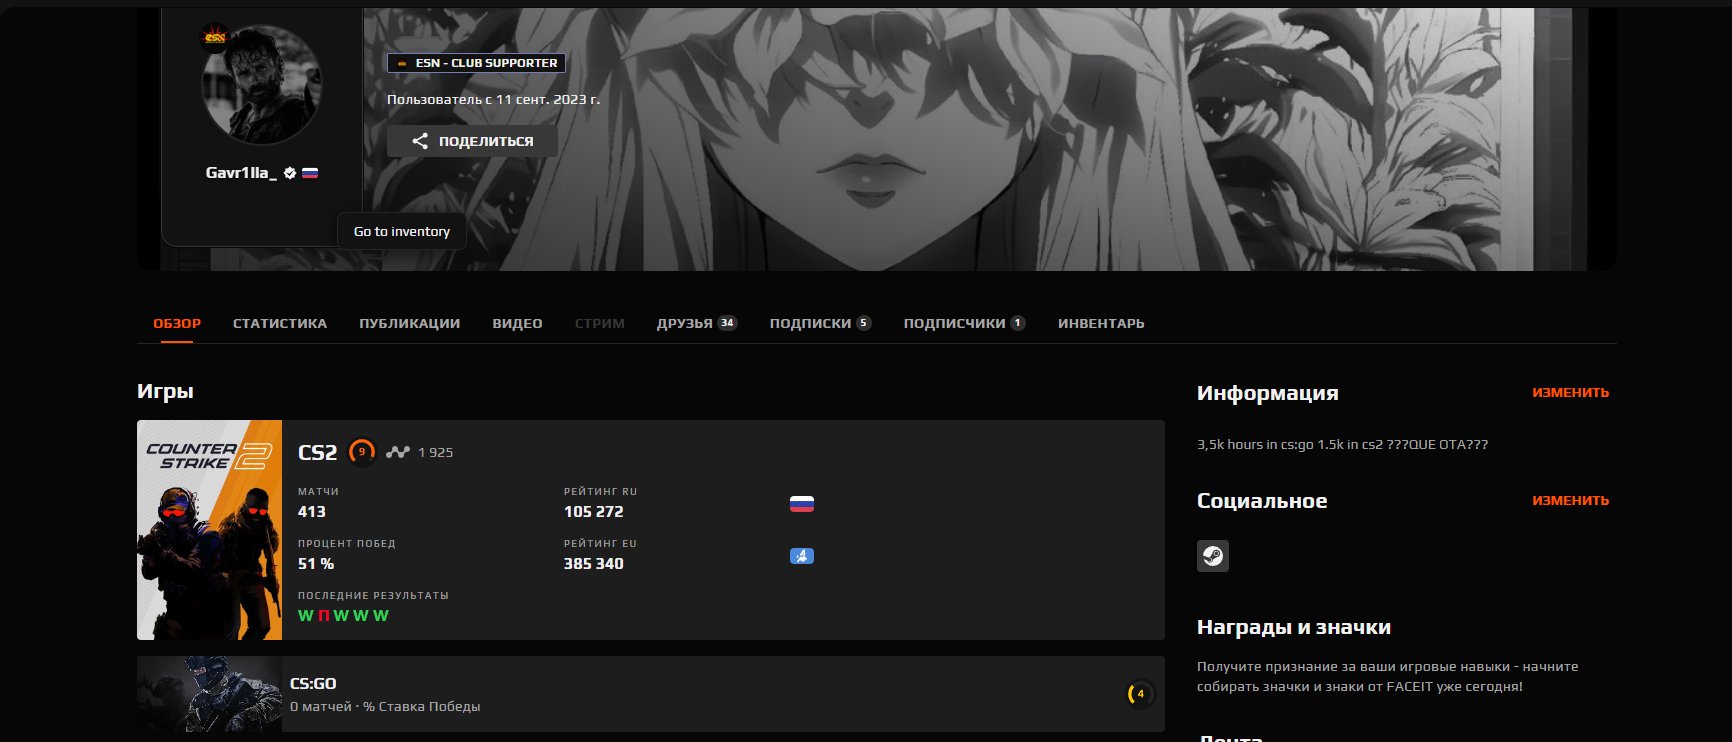Click the win rate 51 %

(316, 564)
